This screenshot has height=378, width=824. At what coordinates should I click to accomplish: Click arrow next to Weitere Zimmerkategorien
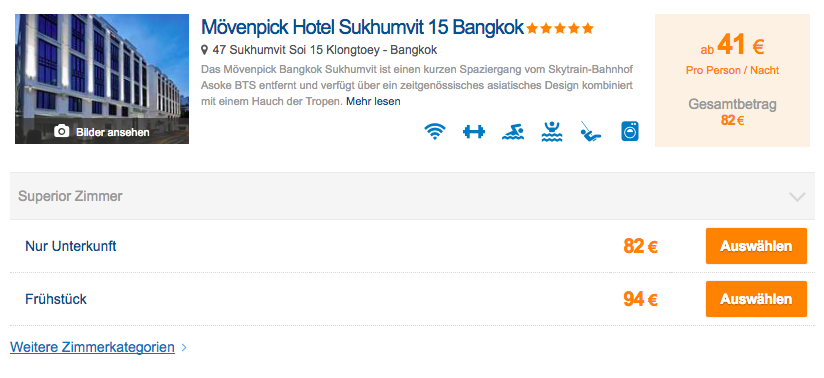point(183,348)
